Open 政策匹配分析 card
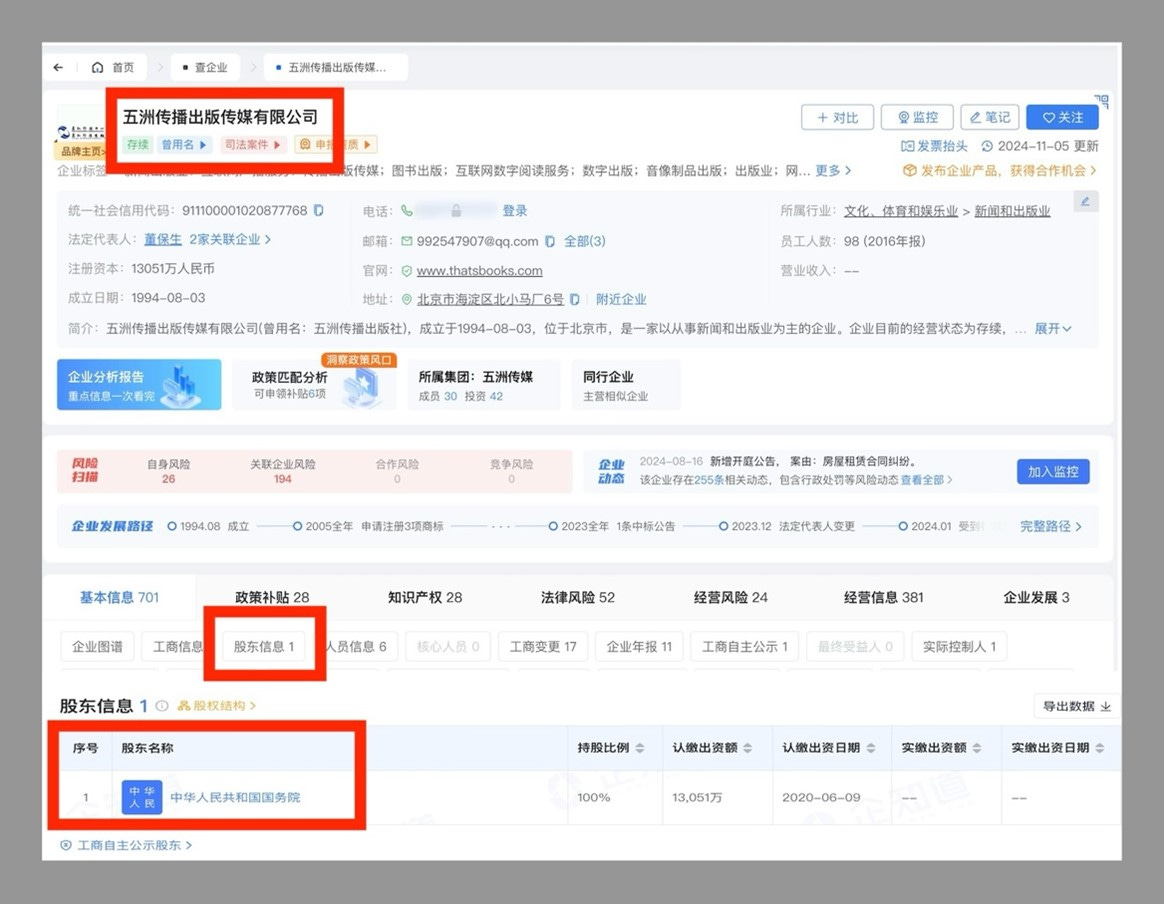 (314, 384)
